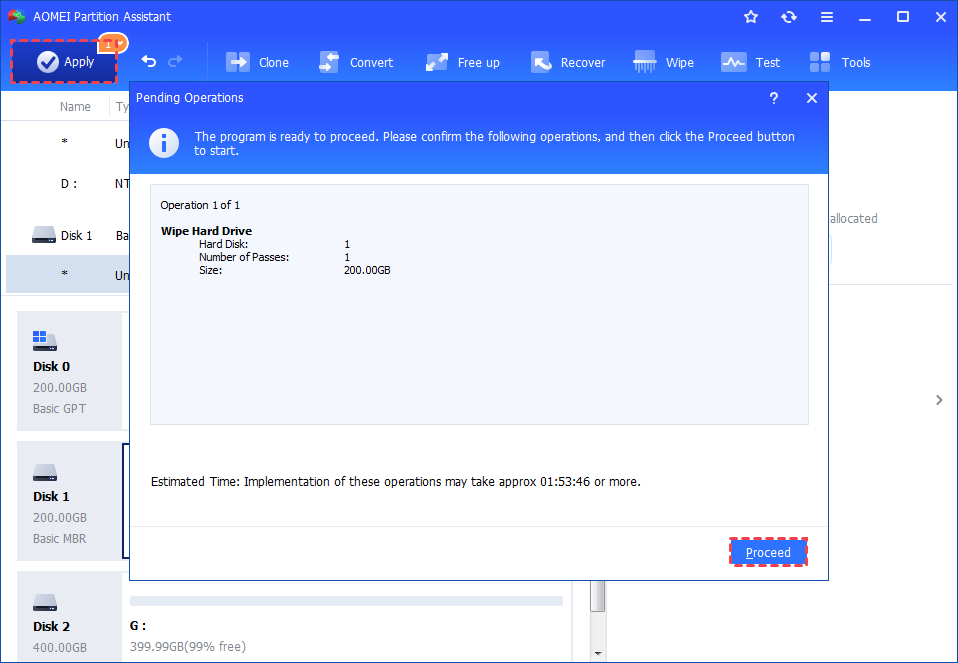Open the hamburger menu in title bar

pyautogui.click(x=827, y=17)
